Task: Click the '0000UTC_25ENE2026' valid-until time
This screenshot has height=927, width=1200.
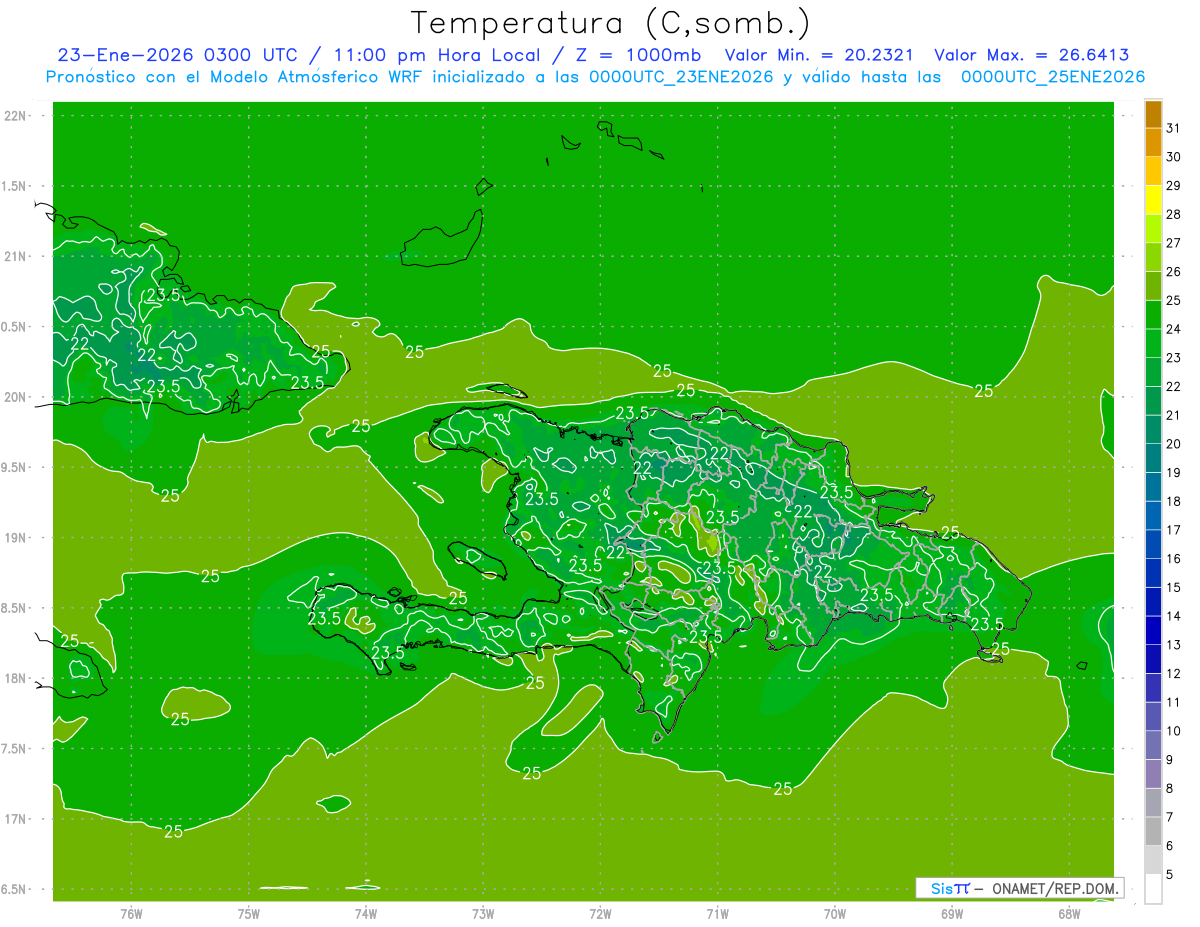Action: [x=1052, y=77]
